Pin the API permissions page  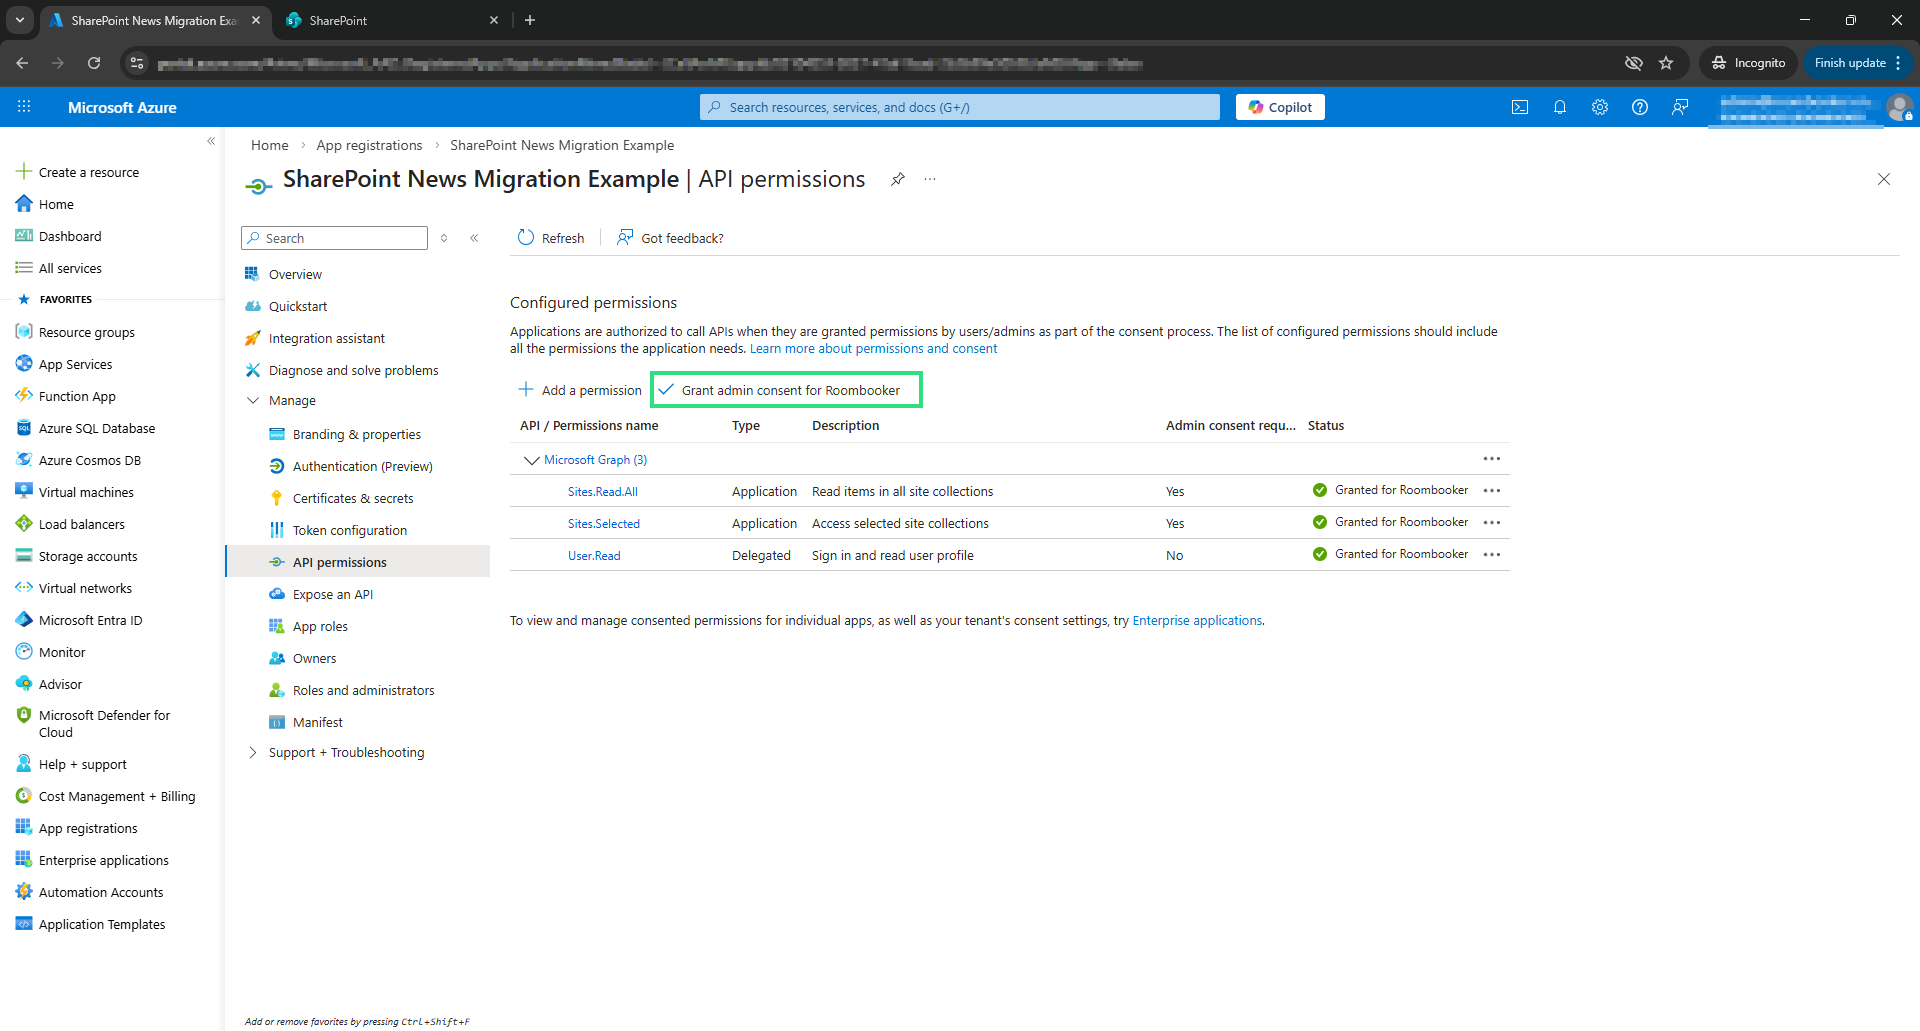tap(898, 179)
